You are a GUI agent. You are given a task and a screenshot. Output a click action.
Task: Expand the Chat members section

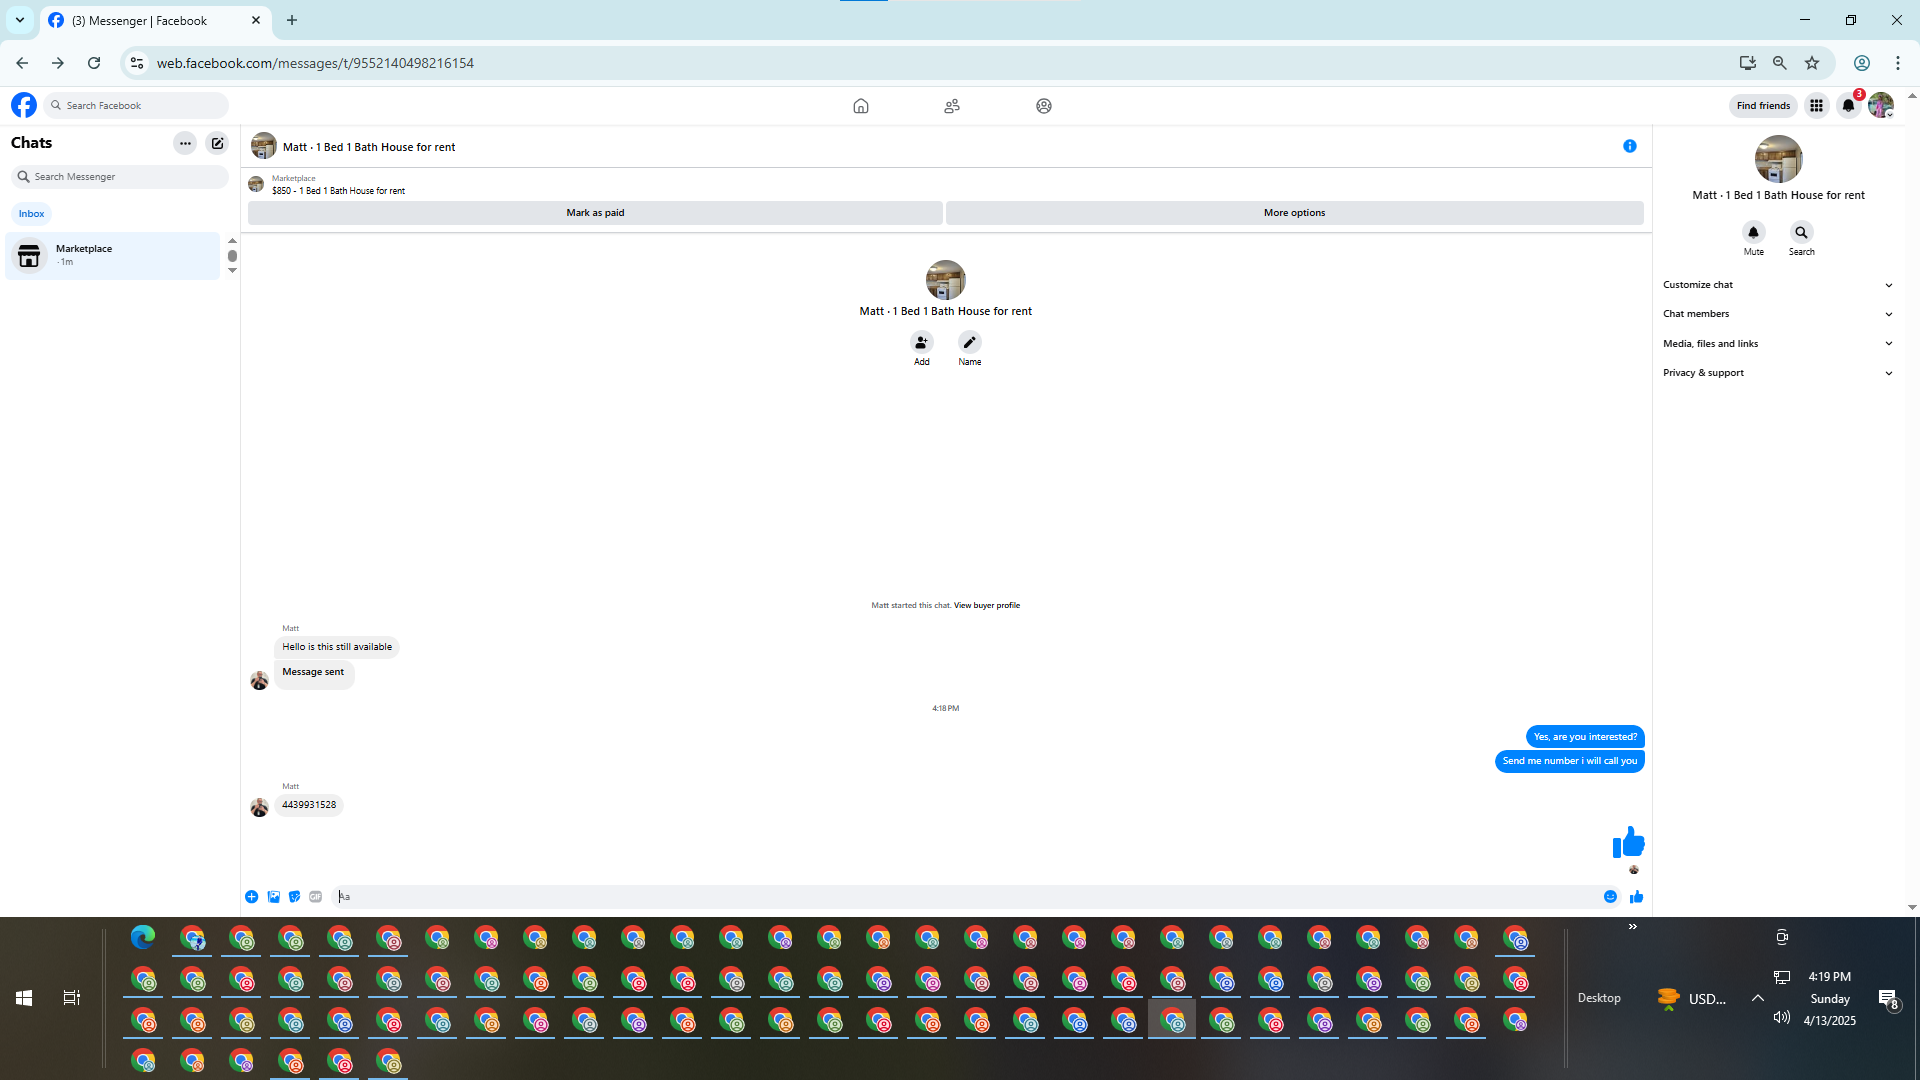tap(1777, 314)
